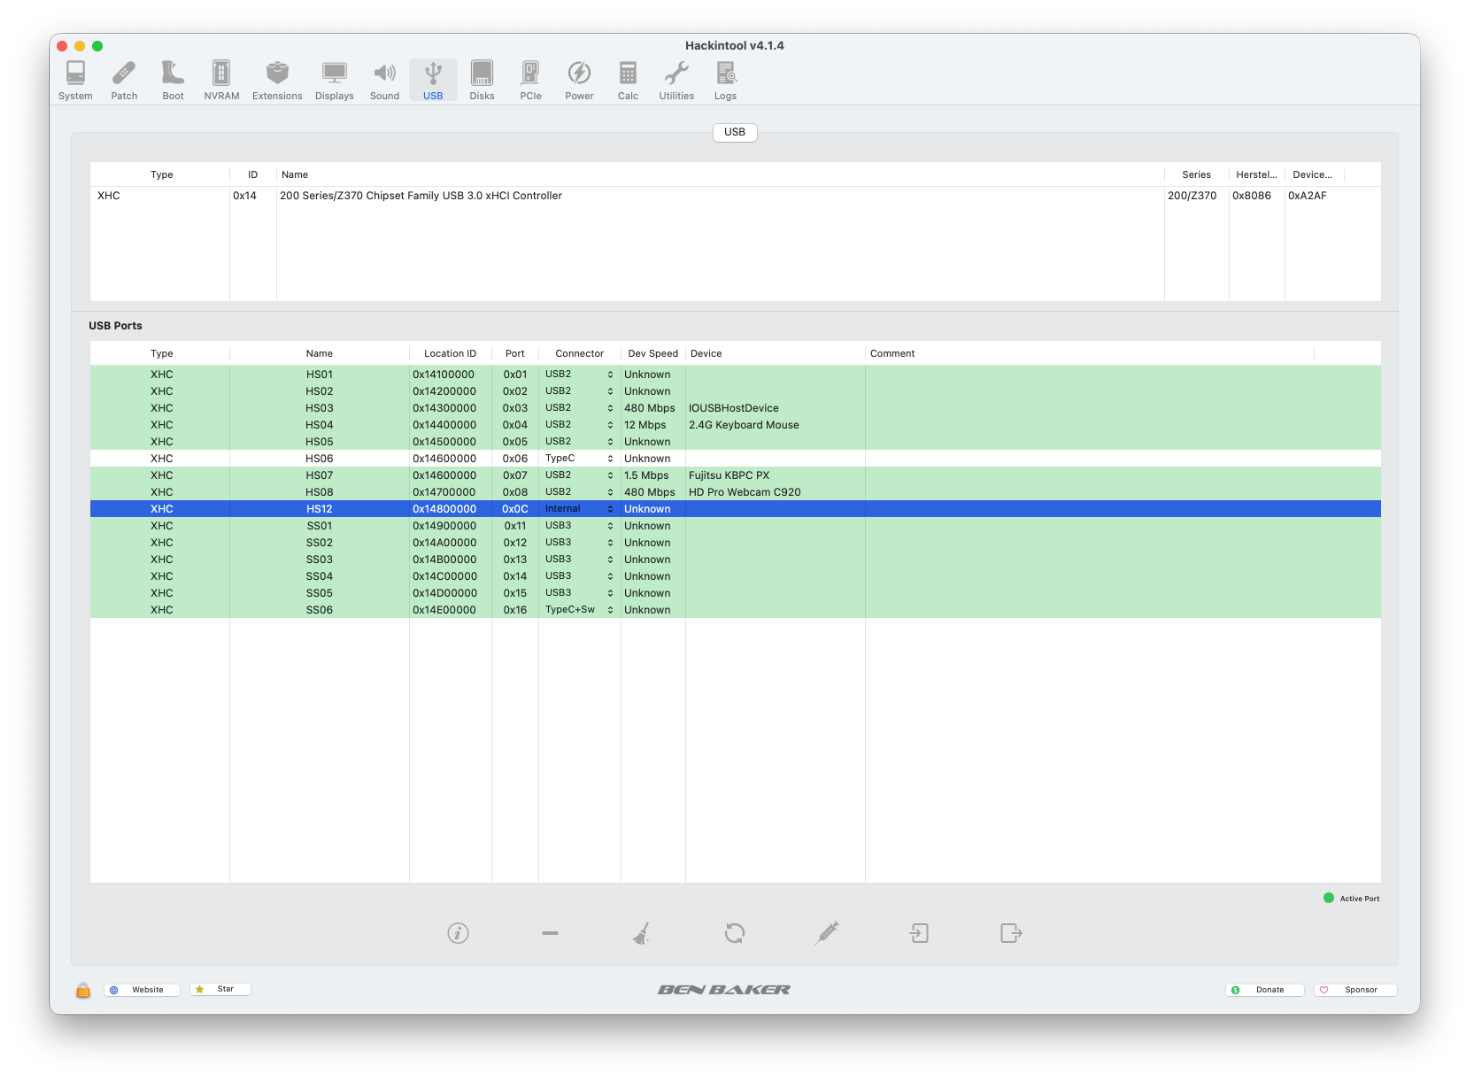Image resolution: width=1469 pixels, height=1080 pixels.
Task: Change the connector type of port HS02
Action: 579,391
